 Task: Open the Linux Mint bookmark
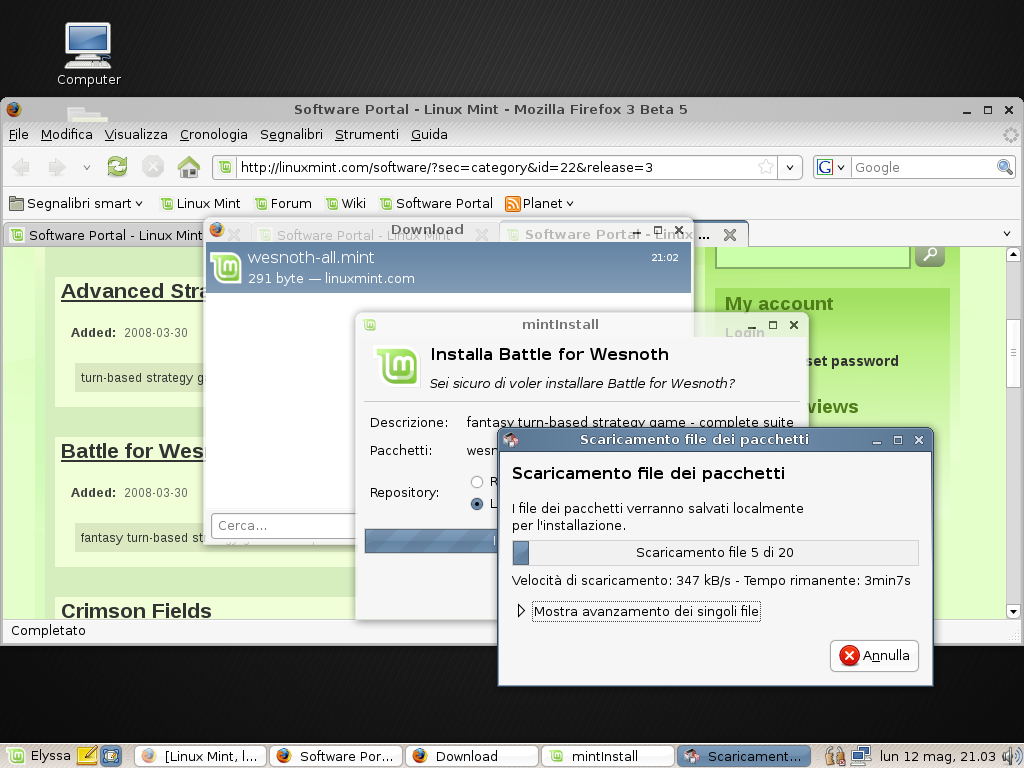click(x=200, y=204)
